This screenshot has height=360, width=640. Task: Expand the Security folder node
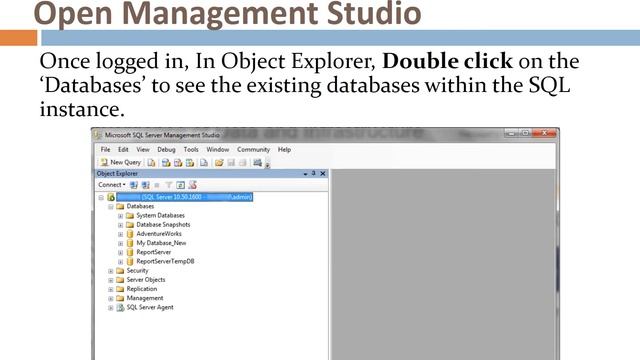coord(111,271)
